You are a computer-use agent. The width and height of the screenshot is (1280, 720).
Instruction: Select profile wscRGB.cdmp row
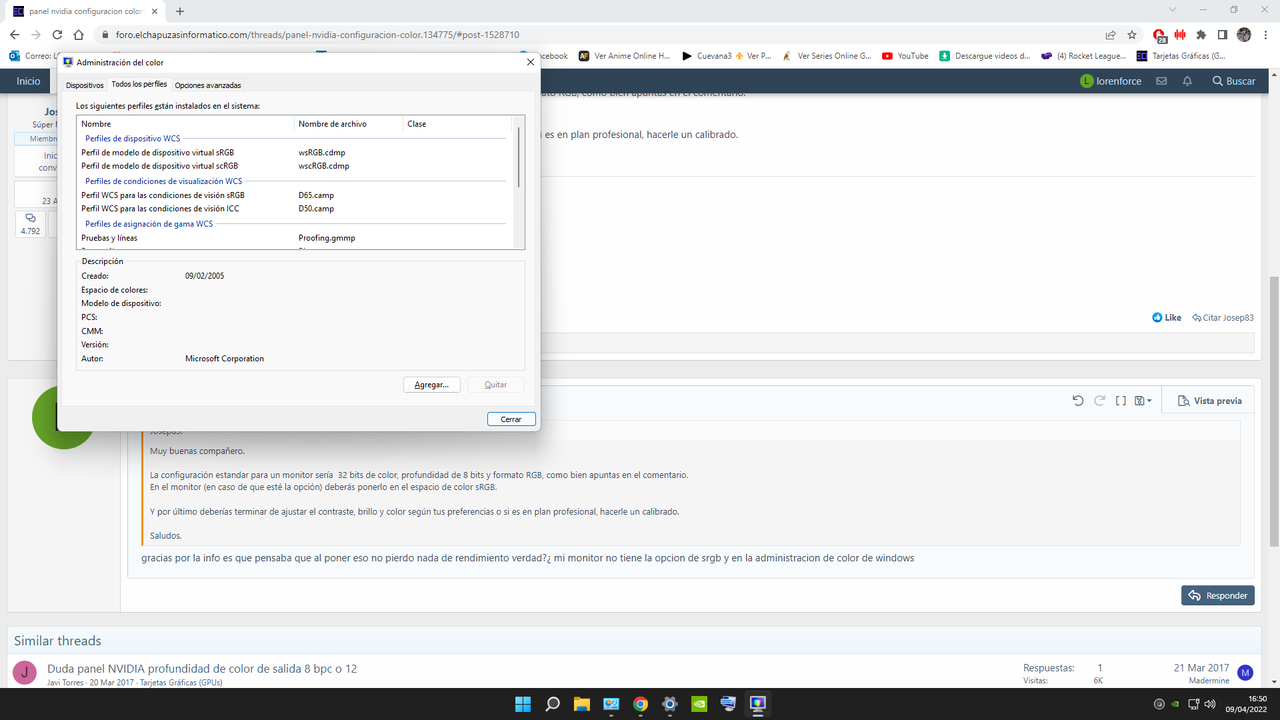[x=294, y=166]
